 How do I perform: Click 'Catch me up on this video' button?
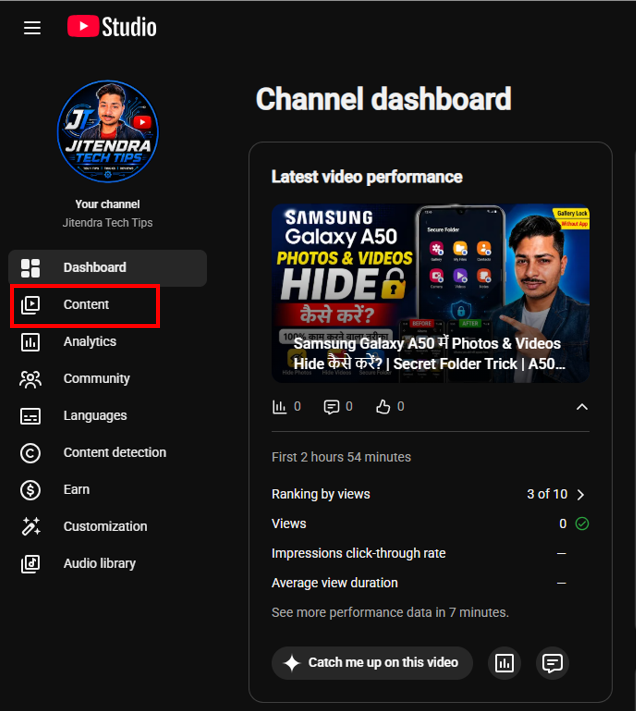tap(372, 663)
